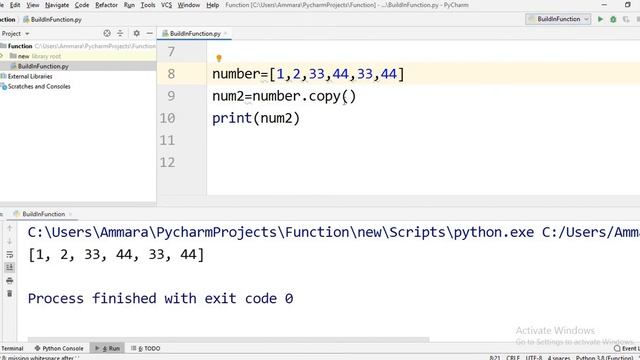640x360 pixels.
Task: Select the Function project root folder
Action: pyautogui.click(x=20, y=46)
